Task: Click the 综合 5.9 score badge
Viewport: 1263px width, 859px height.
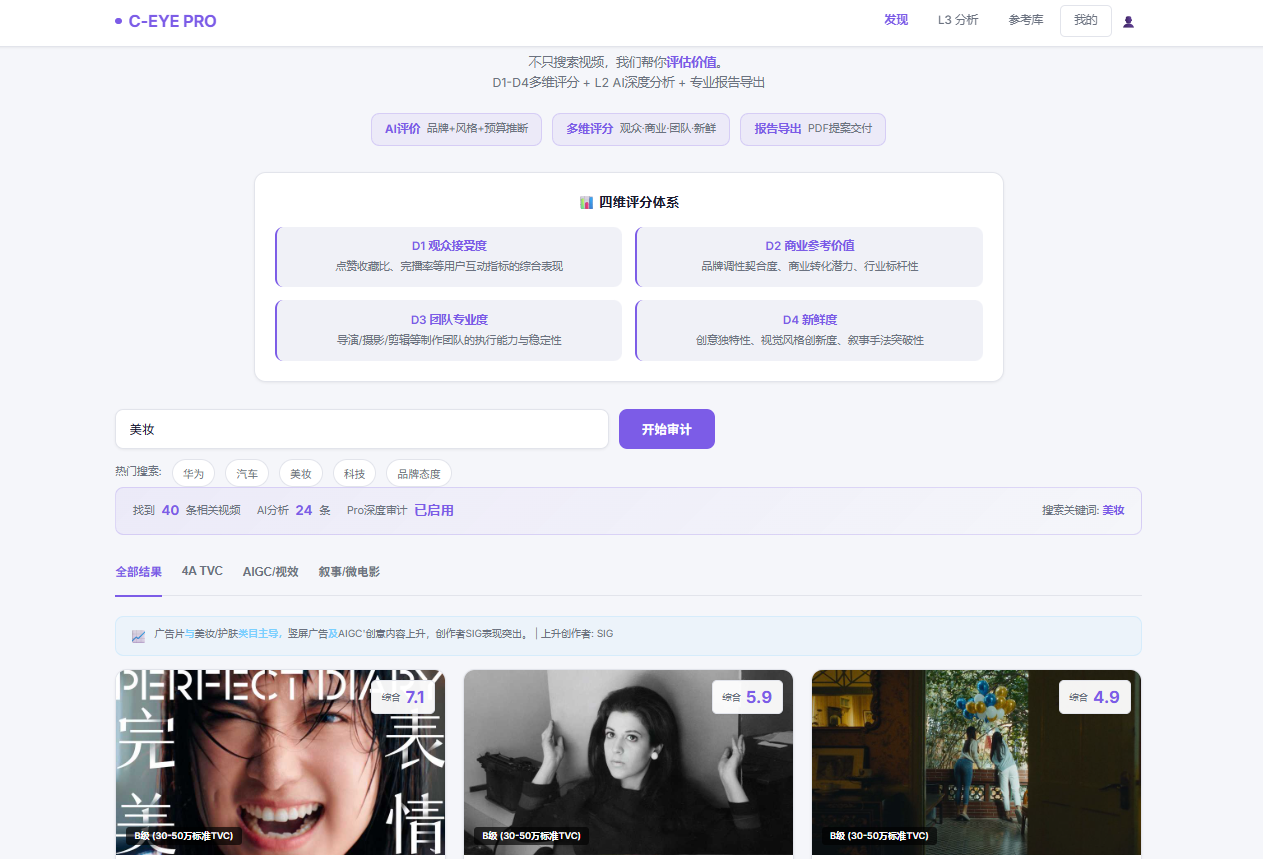Action: point(747,697)
